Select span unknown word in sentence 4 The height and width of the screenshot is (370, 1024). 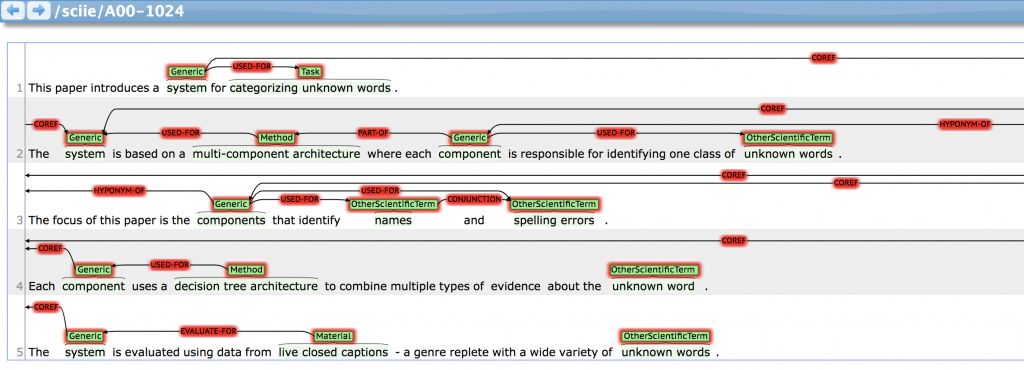pos(654,286)
